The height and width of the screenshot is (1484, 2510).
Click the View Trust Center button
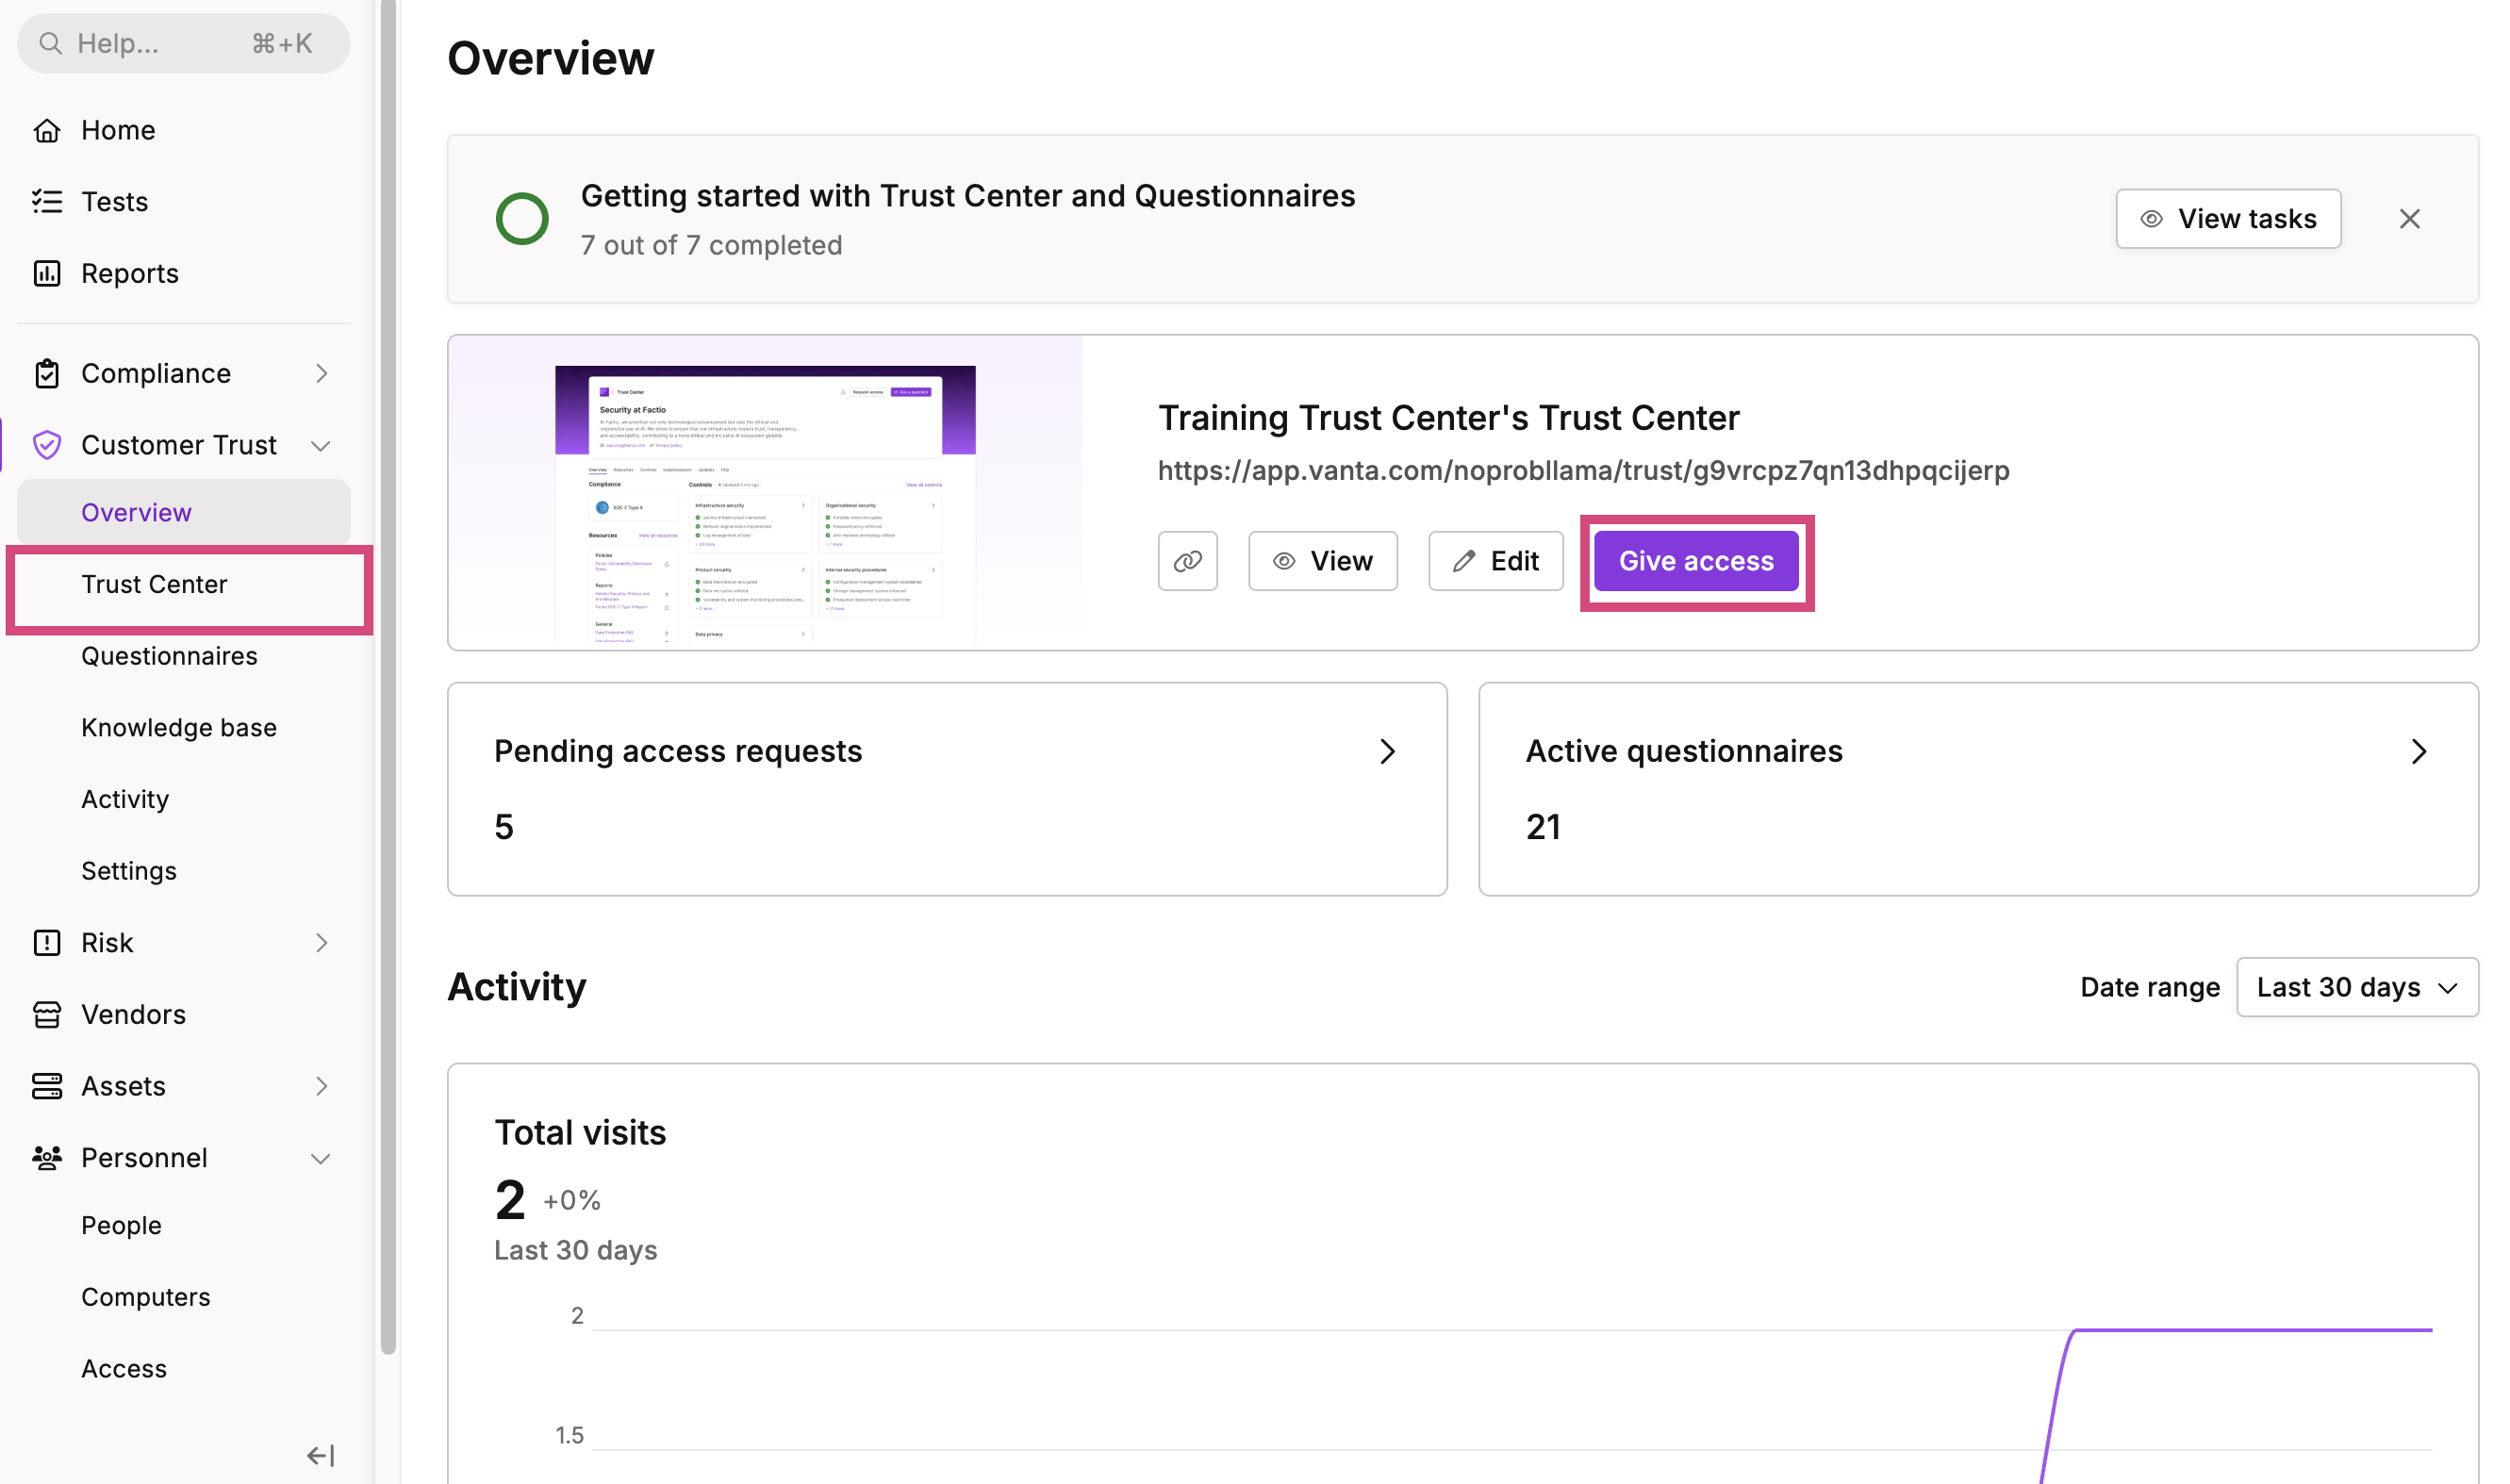[x=1322, y=561]
